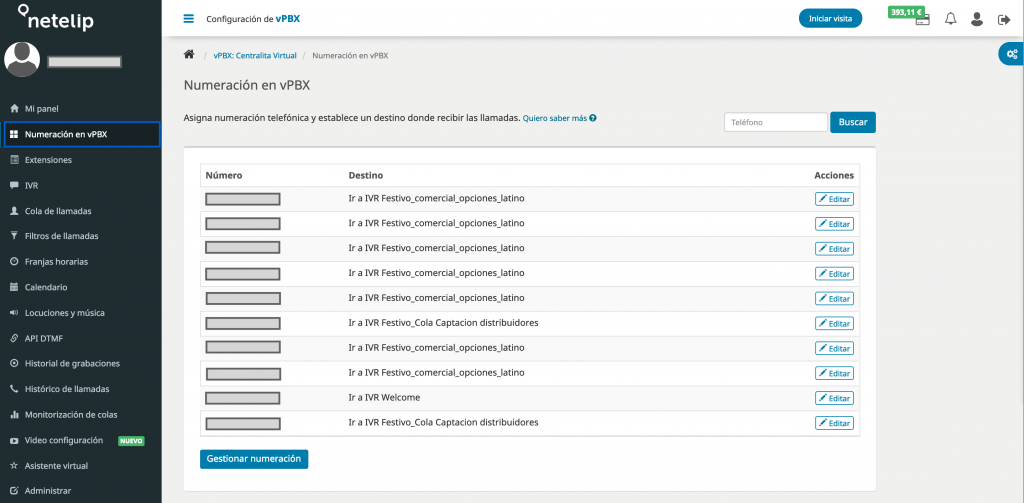Click the logout arrow icon

pos(1004,19)
